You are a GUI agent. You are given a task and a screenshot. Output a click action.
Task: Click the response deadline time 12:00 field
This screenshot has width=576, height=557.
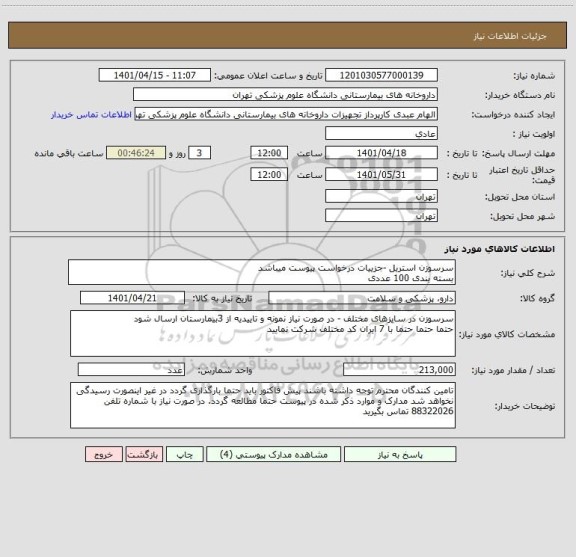pyautogui.click(x=269, y=153)
